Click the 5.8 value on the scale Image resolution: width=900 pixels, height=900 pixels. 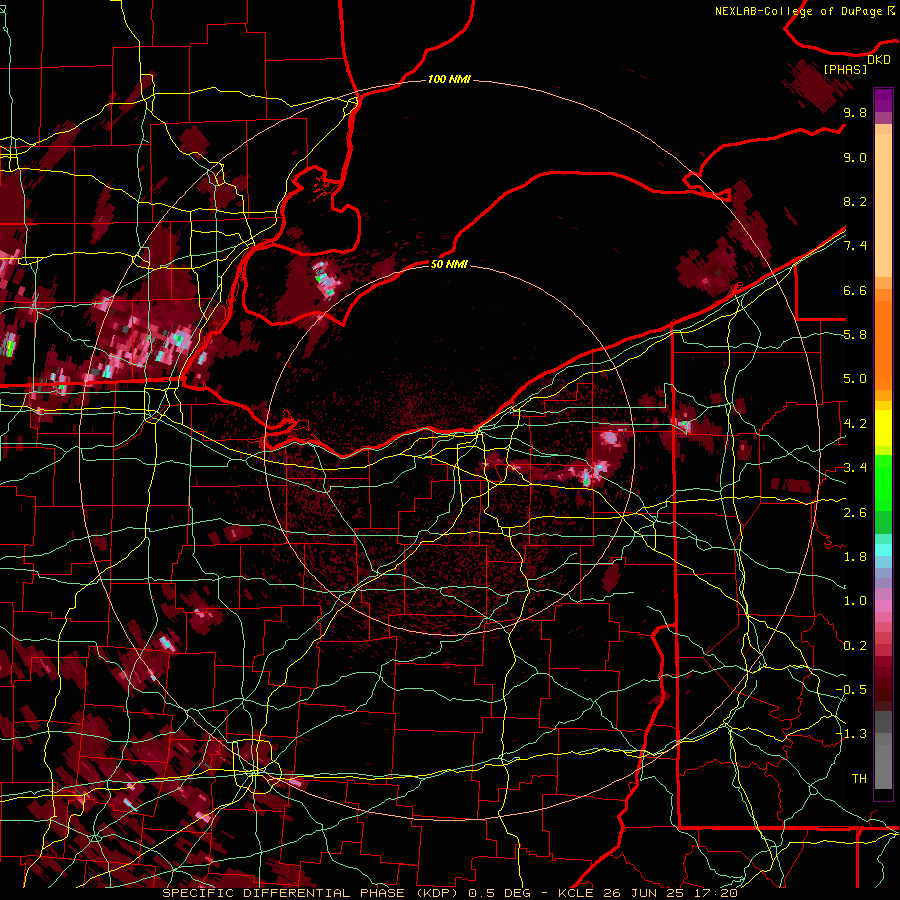coord(855,335)
